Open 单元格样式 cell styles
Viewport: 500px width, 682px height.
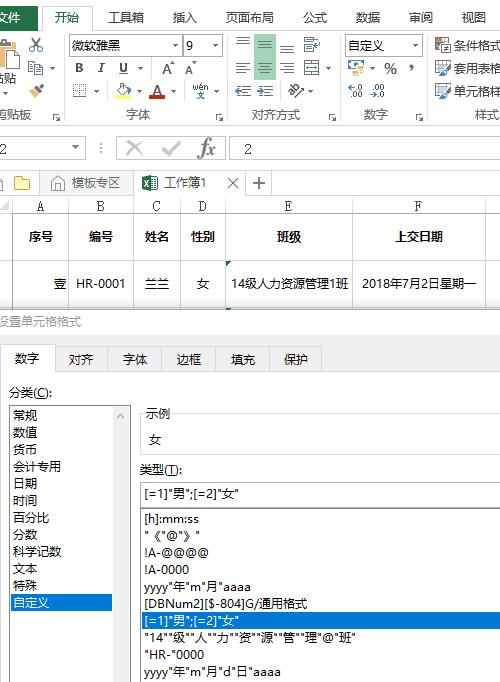[467, 91]
